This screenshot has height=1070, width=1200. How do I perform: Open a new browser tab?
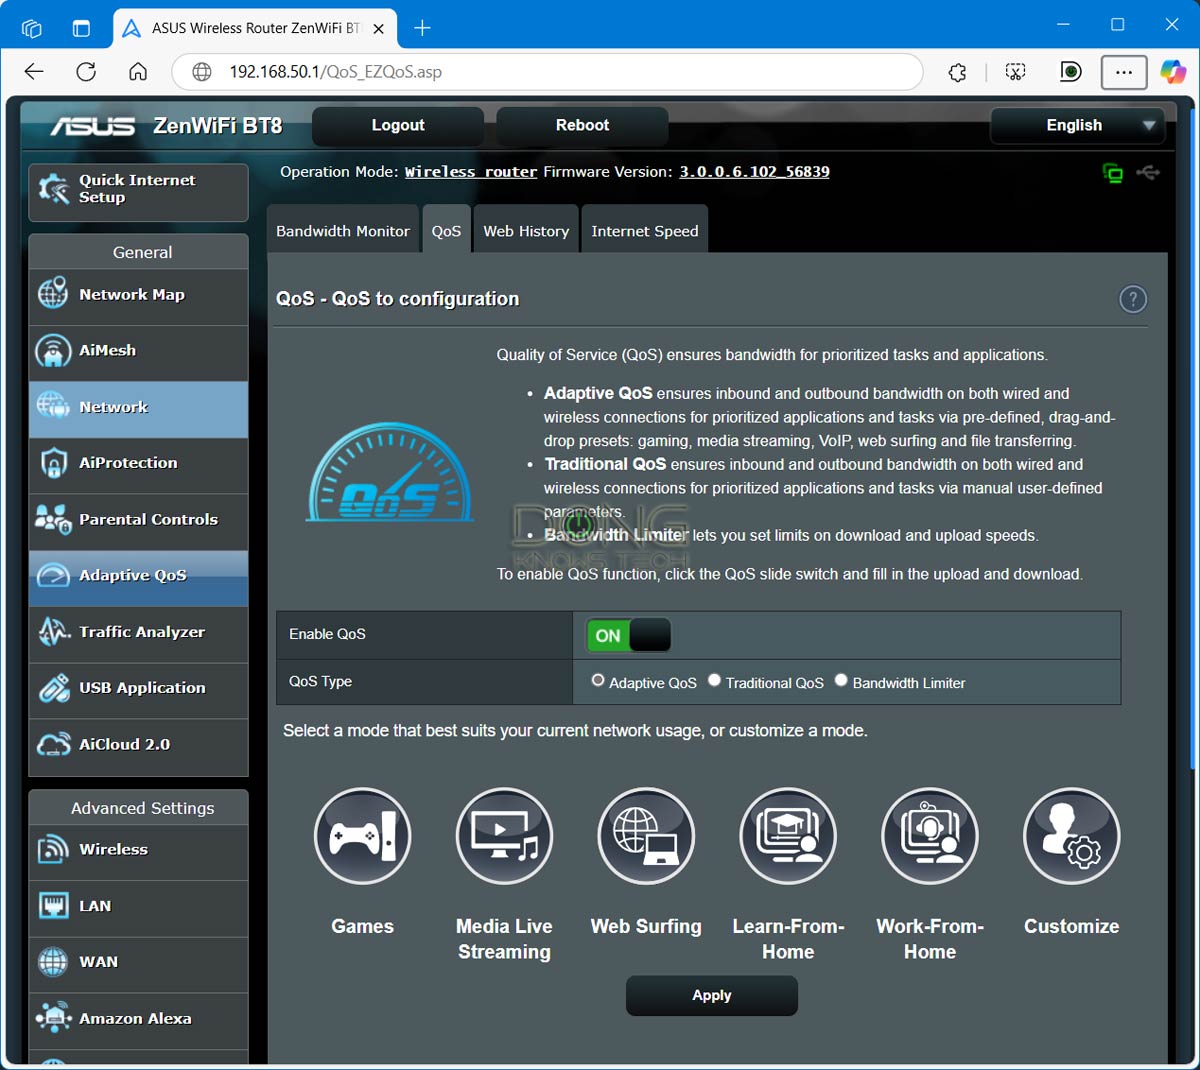(x=422, y=28)
